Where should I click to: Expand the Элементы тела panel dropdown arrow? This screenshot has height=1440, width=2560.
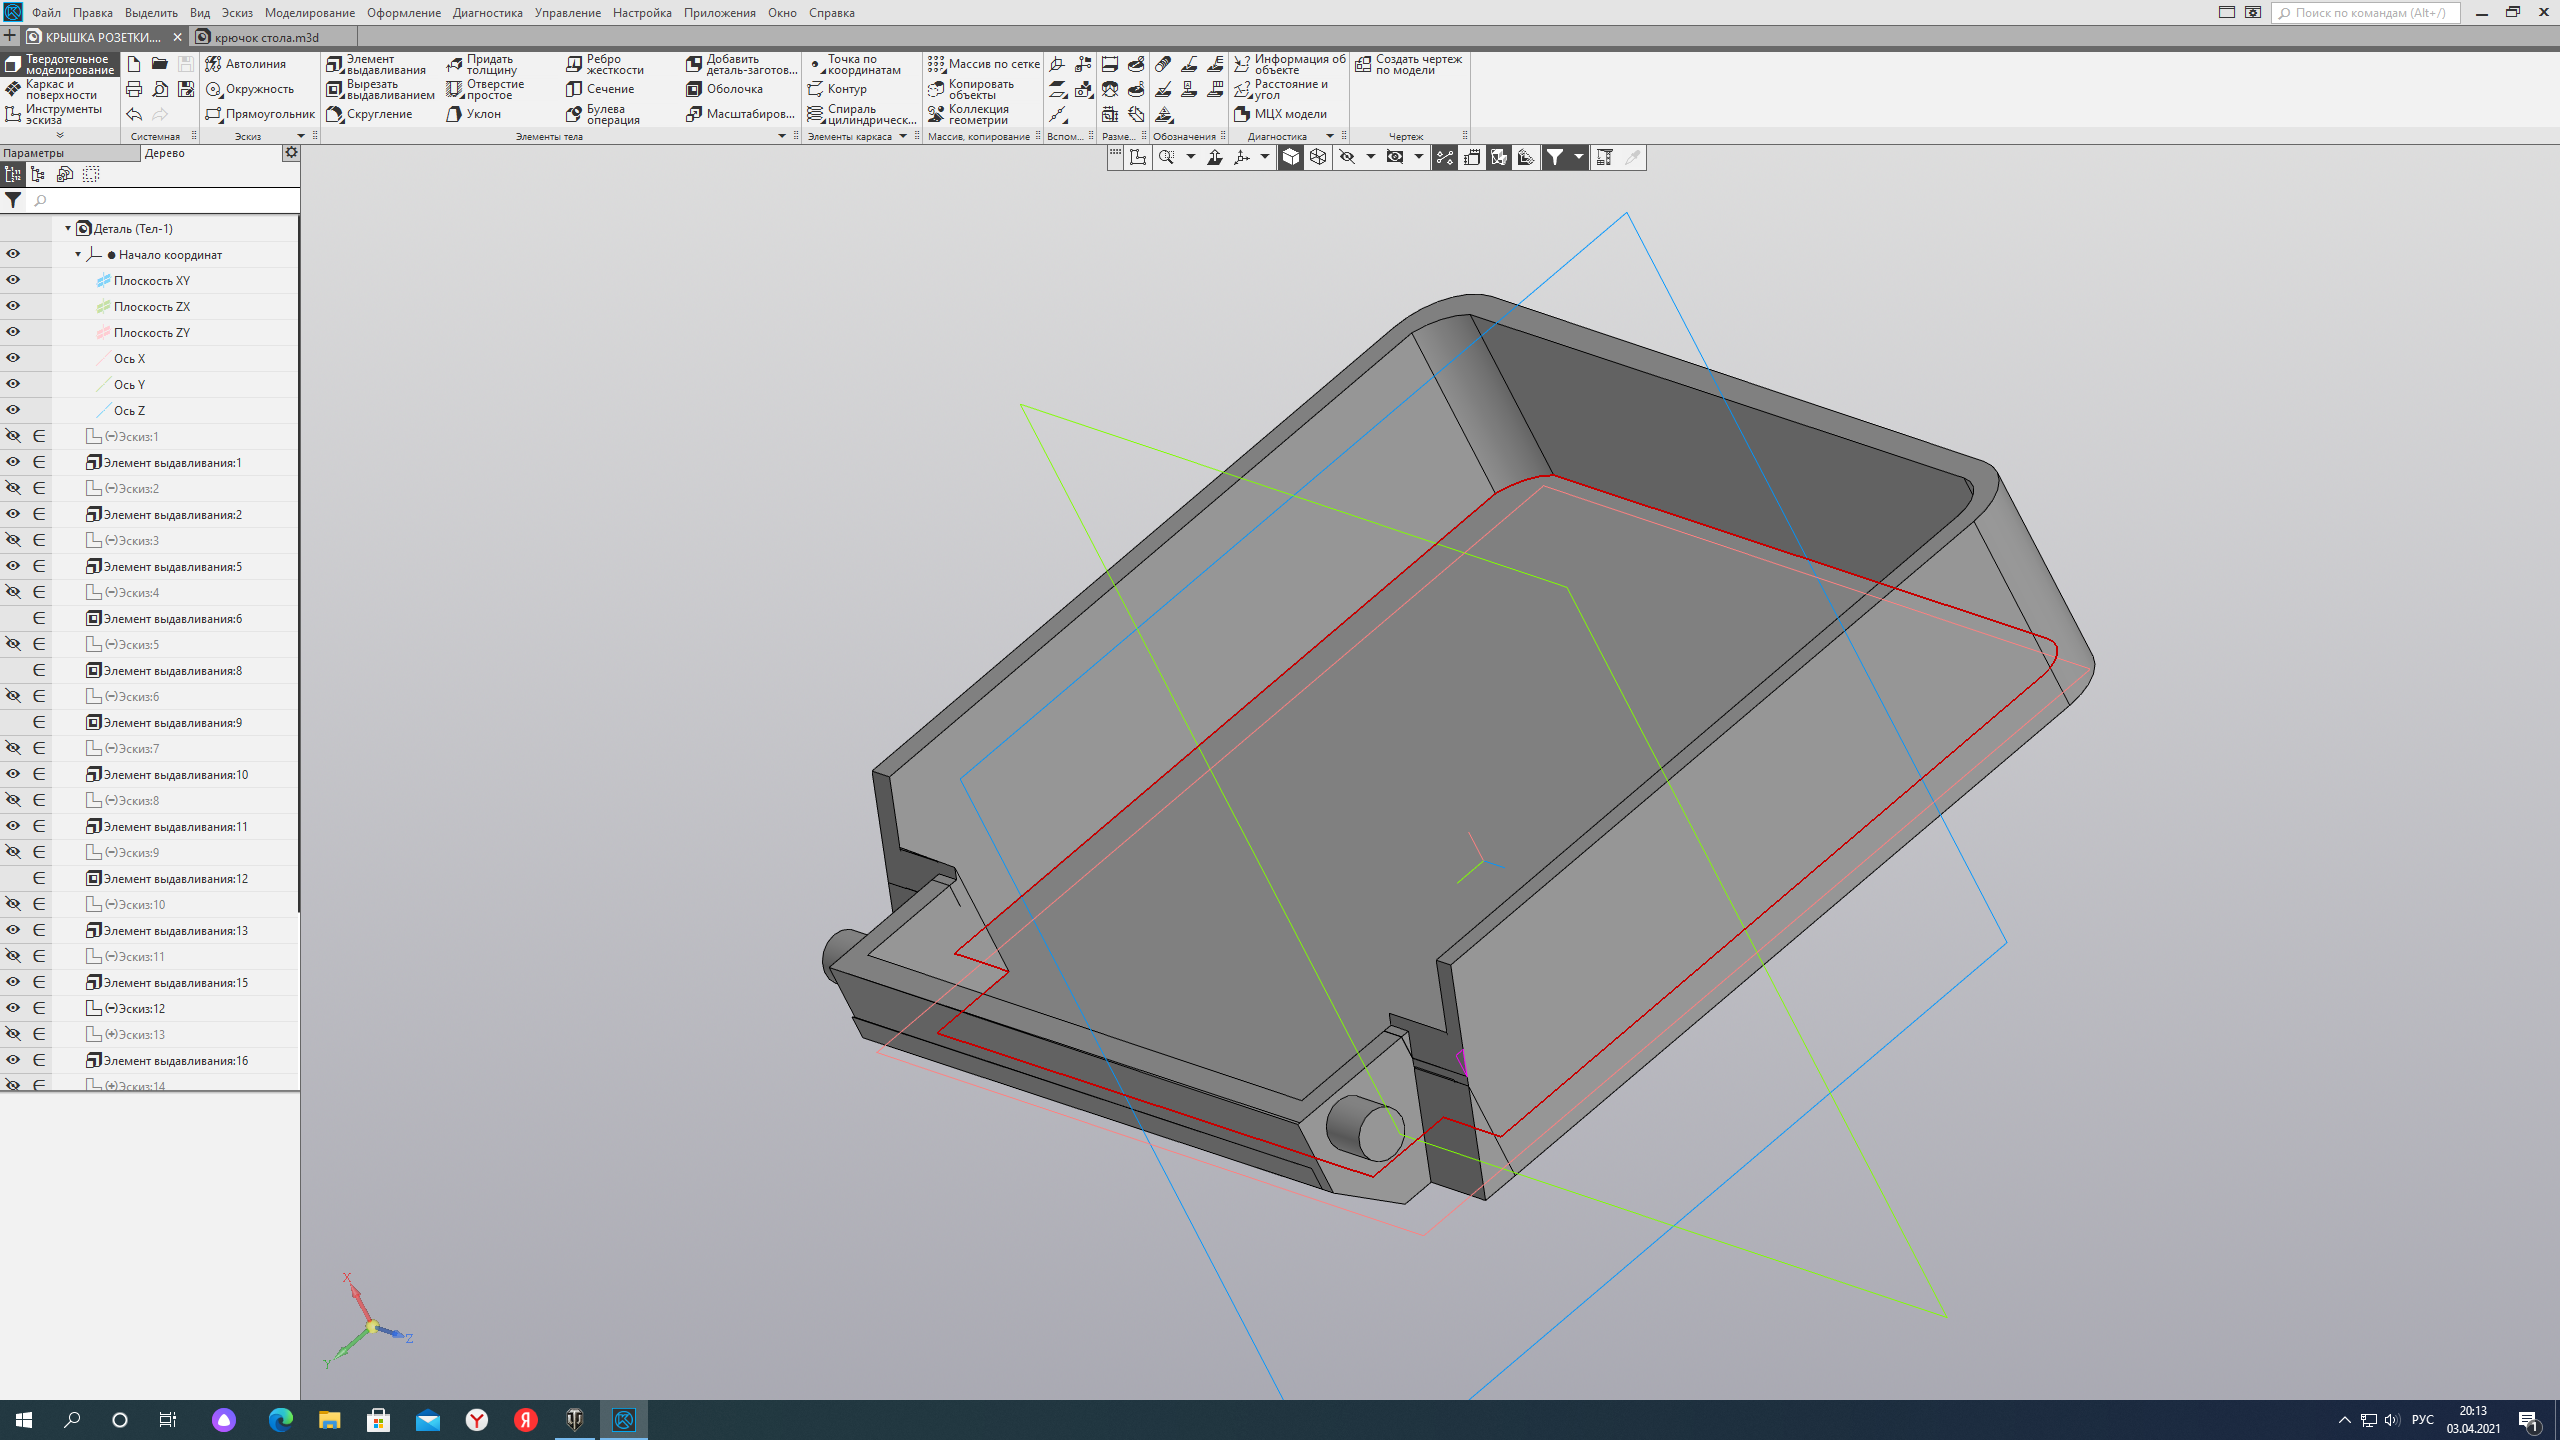(x=782, y=136)
